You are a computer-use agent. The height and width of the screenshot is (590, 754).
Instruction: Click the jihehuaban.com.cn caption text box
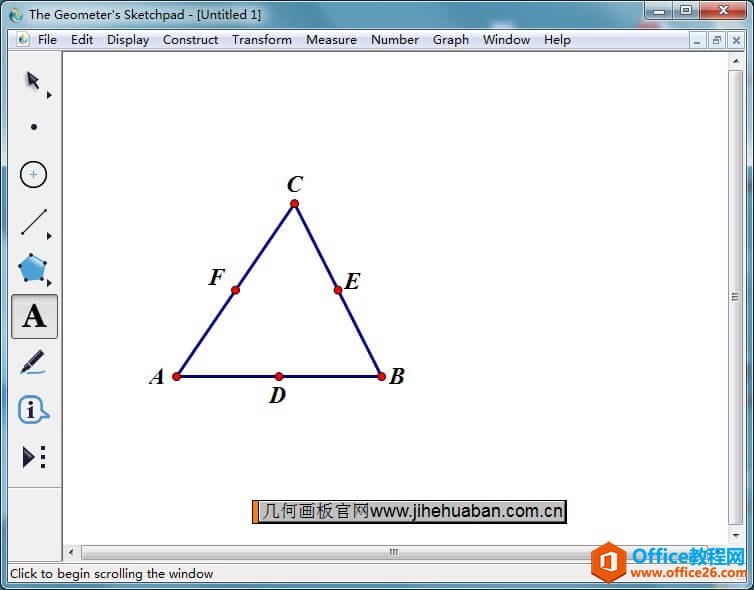pyautogui.click(x=409, y=512)
